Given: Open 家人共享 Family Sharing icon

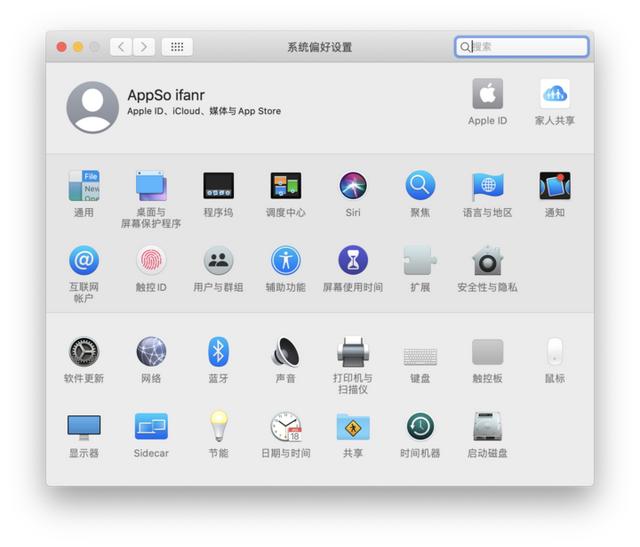Looking at the screenshot, I should [555, 93].
